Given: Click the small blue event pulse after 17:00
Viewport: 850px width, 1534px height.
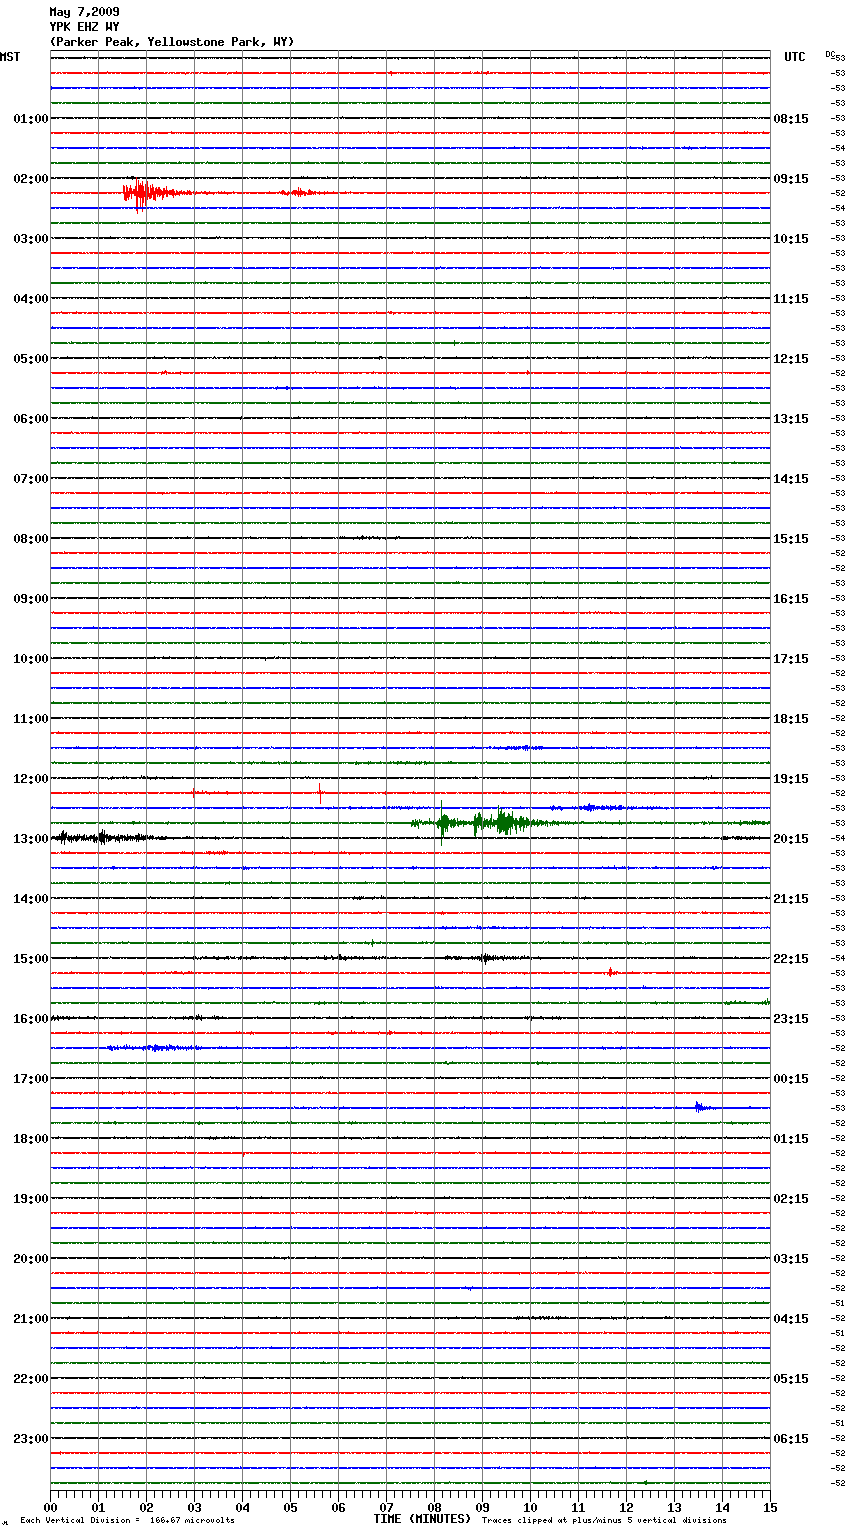Looking at the screenshot, I should pyautogui.click(x=702, y=1107).
